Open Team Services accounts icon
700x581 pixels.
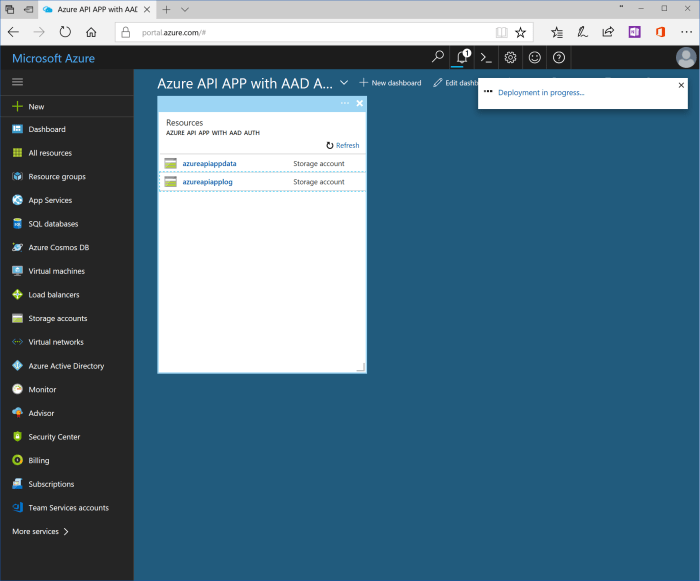coord(17,507)
